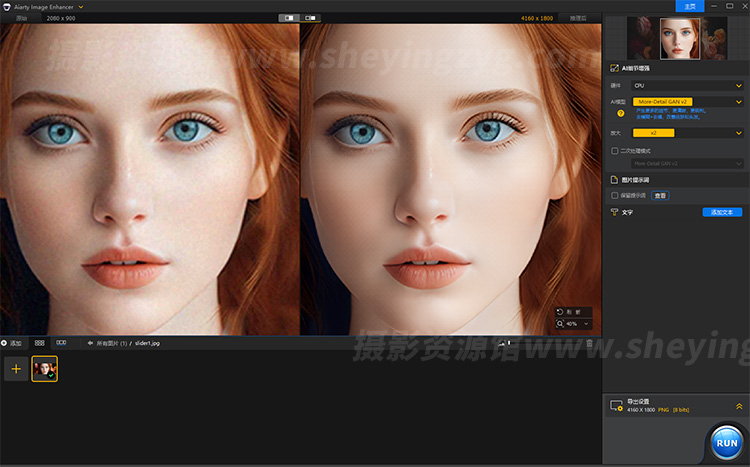The image size is (750, 467).
Task: Enable the two-pass processing mode checkbox
Action: 615,151
